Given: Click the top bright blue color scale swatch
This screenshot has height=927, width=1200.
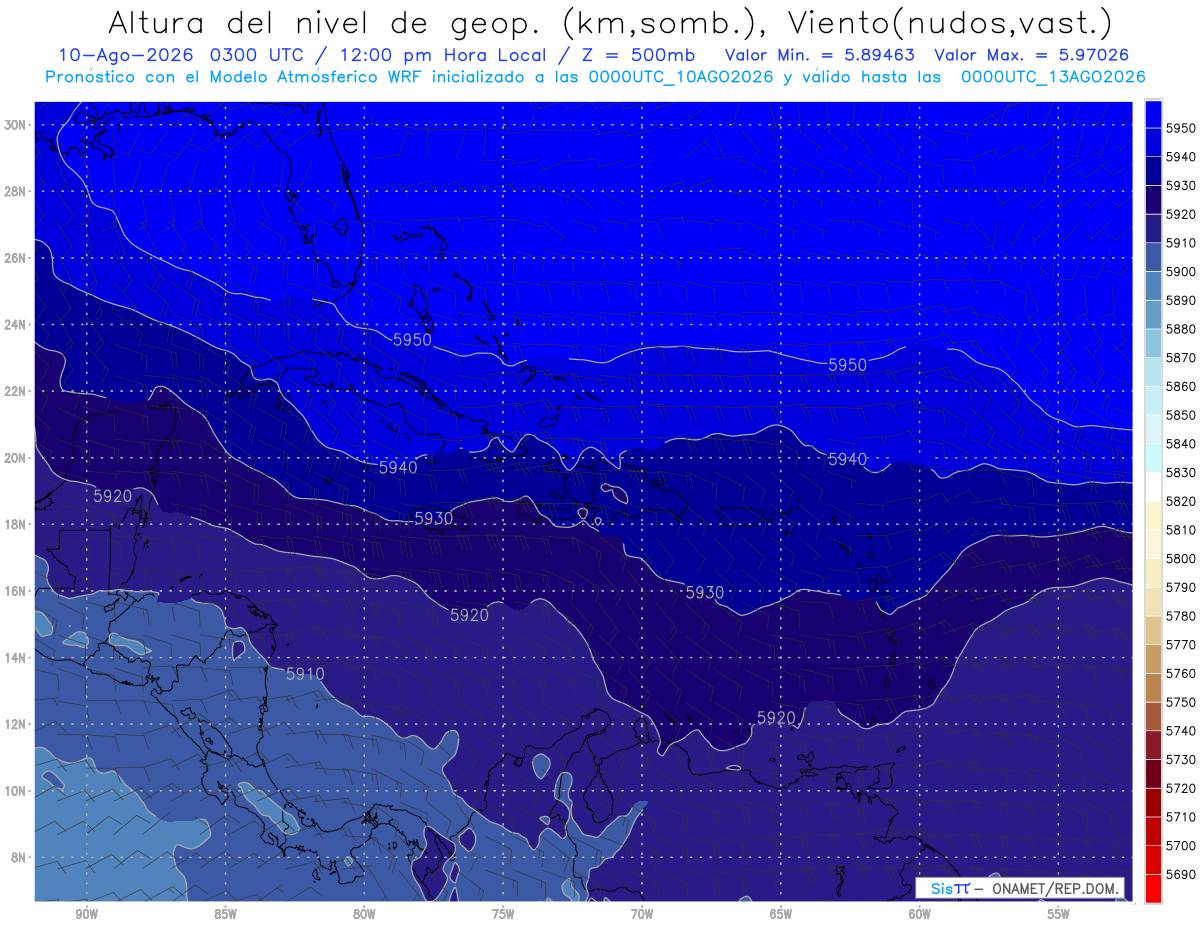Looking at the screenshot, I should [x=1153, y=112].
